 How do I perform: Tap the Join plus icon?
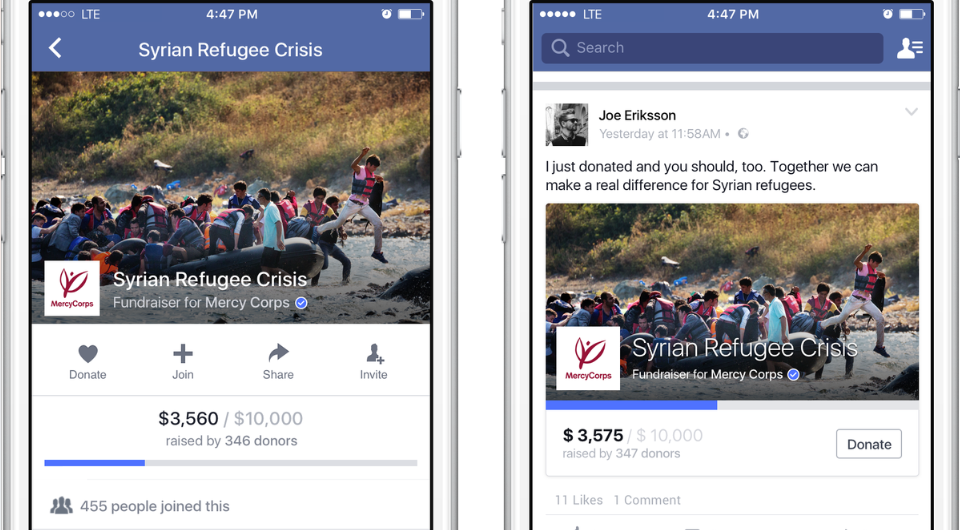click(182, 353)
